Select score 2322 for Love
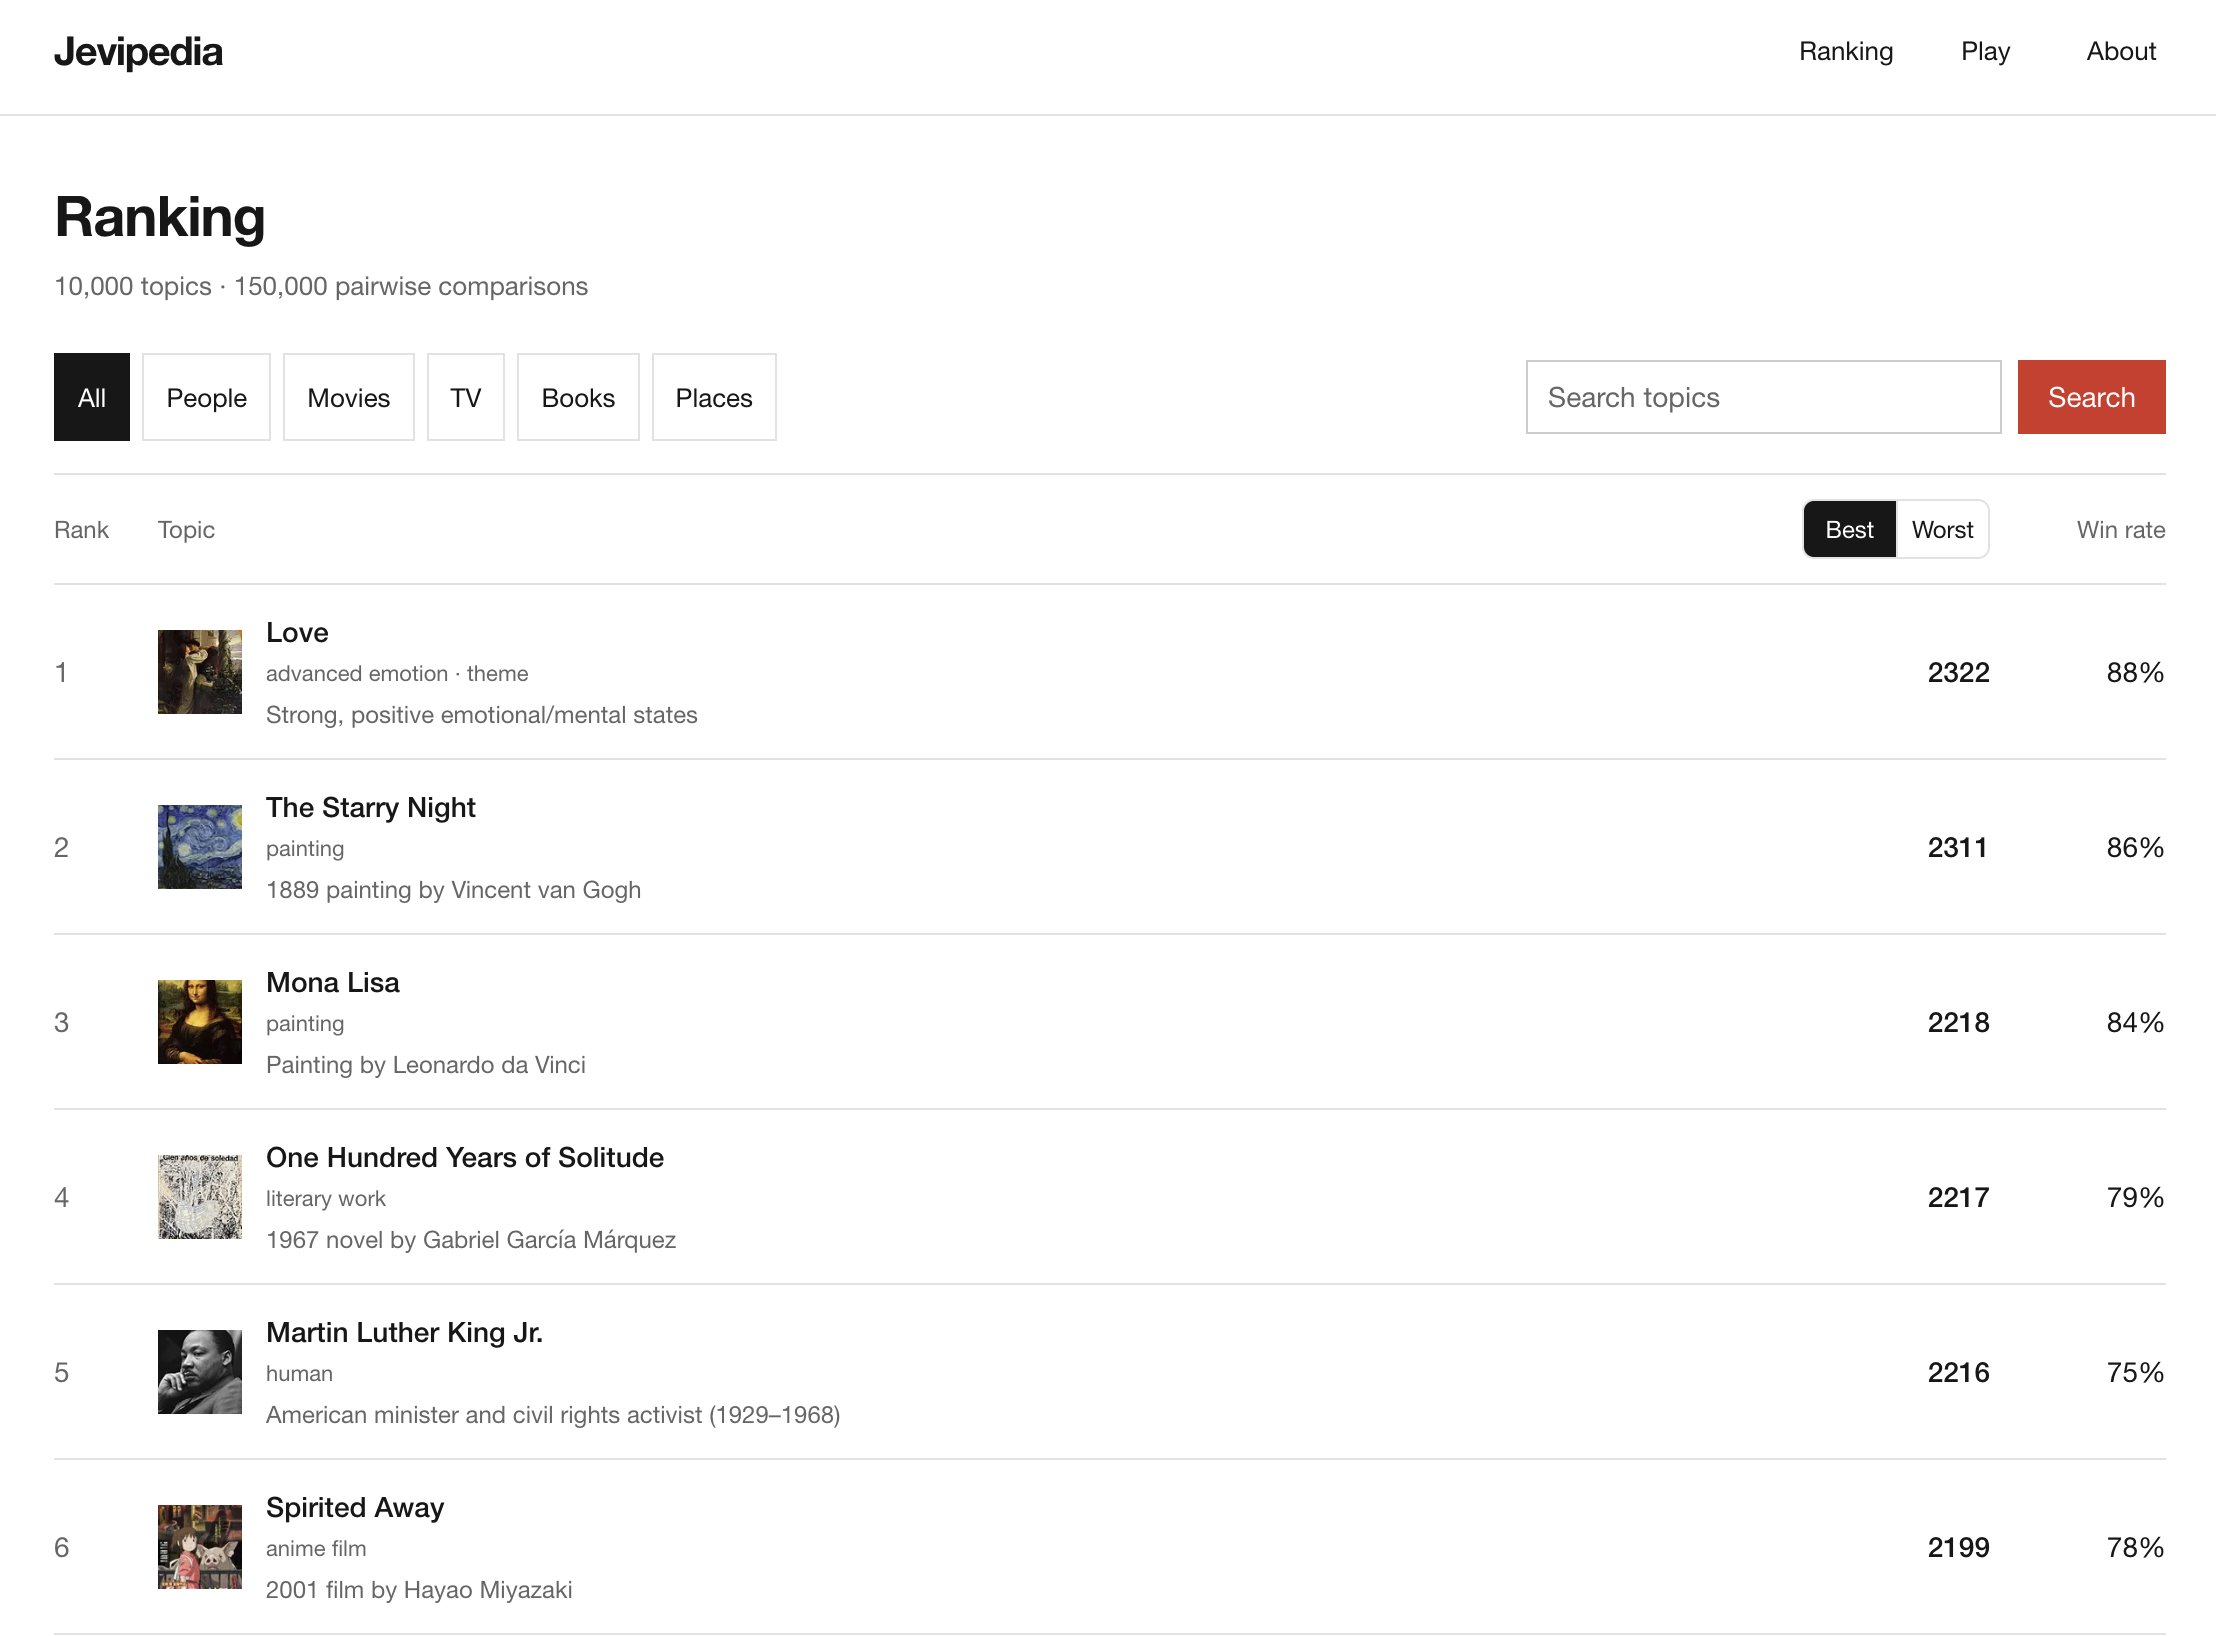 point(1958,672)
